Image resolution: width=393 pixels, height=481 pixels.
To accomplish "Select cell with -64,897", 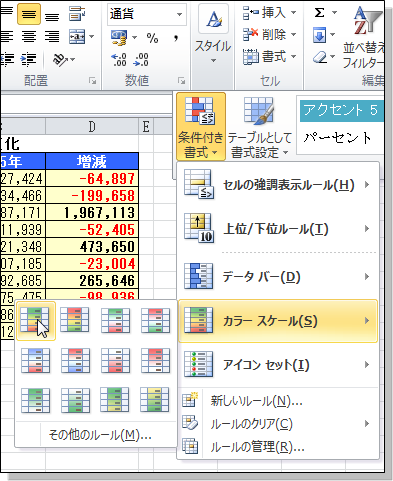I will [x=92, y=178].
